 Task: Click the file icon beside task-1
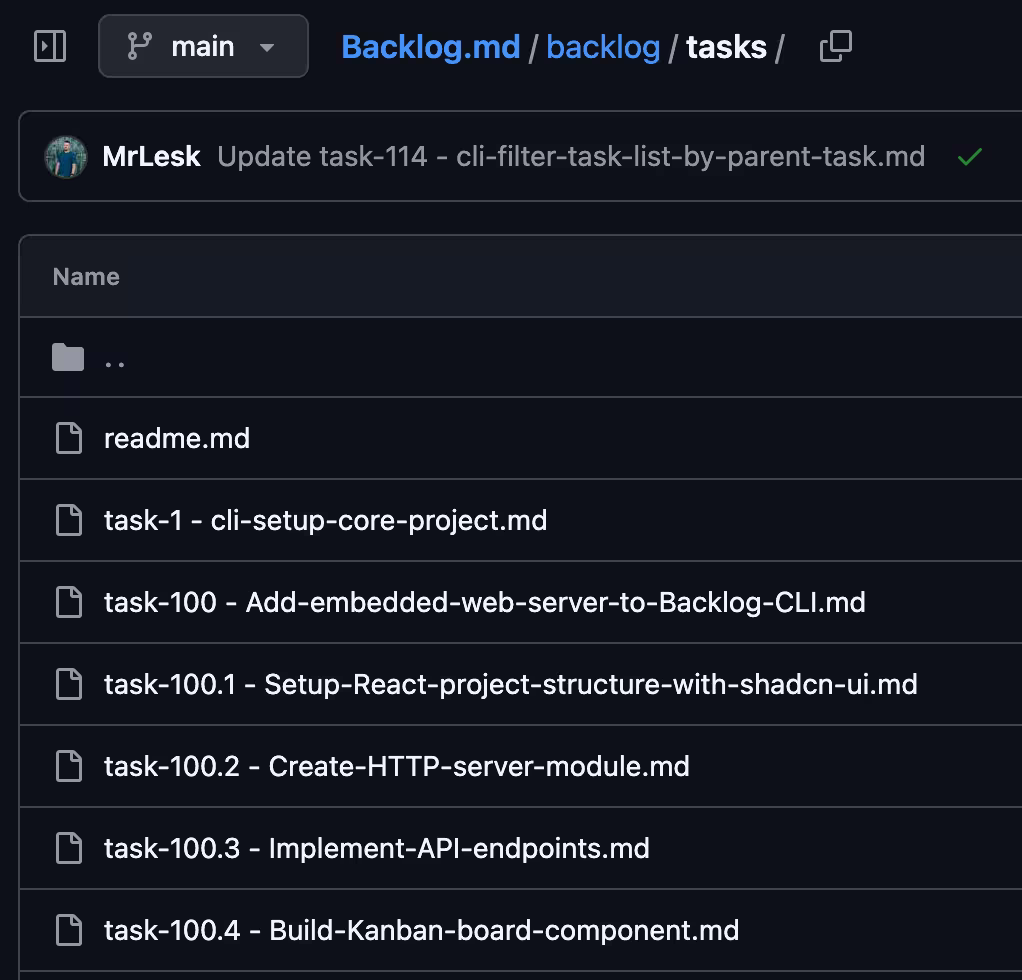tap(68, 520)
